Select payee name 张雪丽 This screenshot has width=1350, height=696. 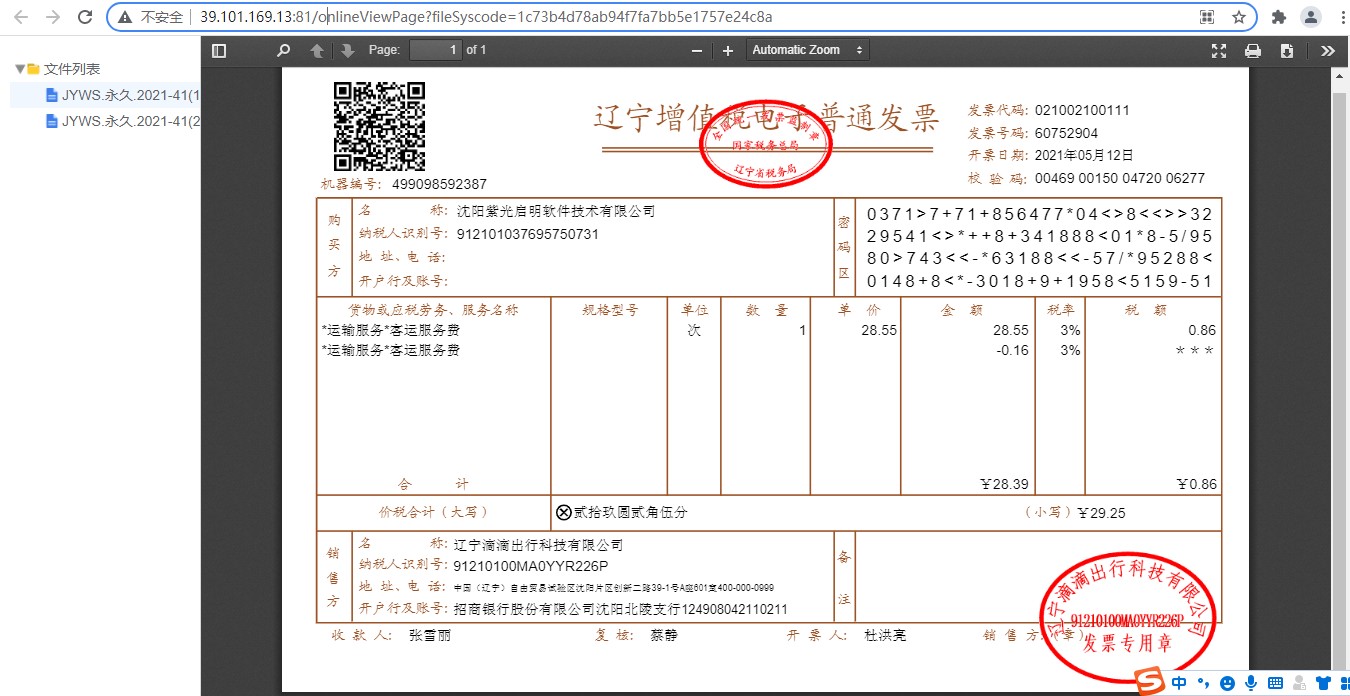pyautogui.click(x=430, y=635)
